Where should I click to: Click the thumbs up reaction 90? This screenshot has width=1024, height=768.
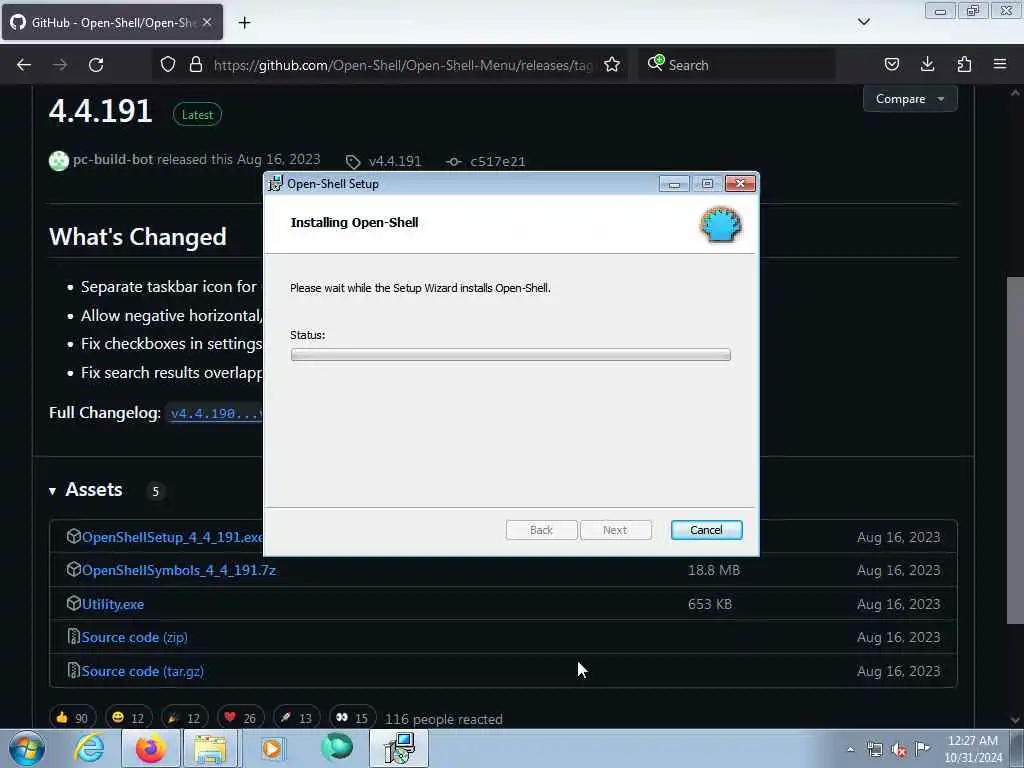[x=72, y=718]
